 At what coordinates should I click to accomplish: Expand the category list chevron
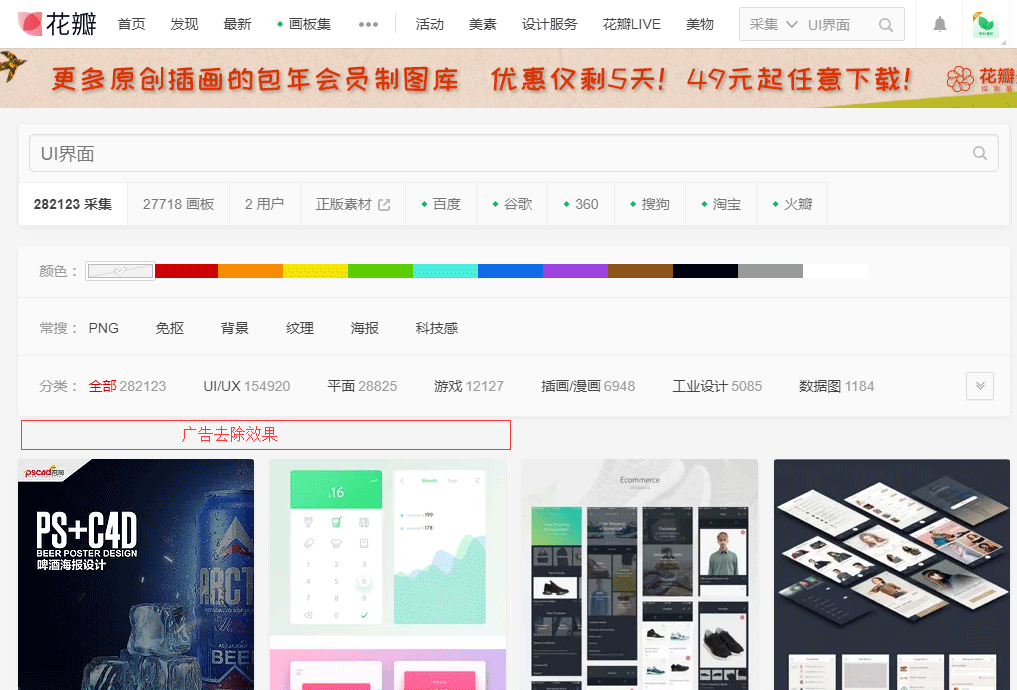click(x=979, y=386)
